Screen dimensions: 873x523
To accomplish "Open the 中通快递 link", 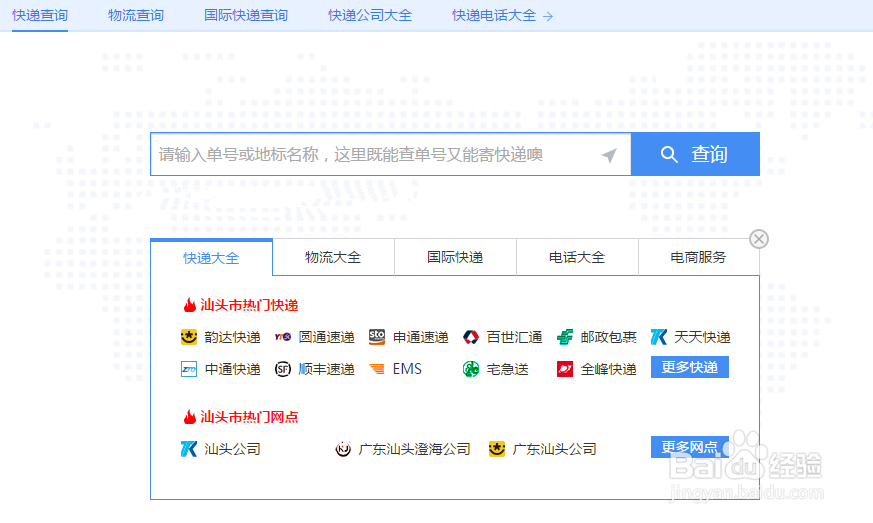I will pyautogui.click(x=233, y=369).
